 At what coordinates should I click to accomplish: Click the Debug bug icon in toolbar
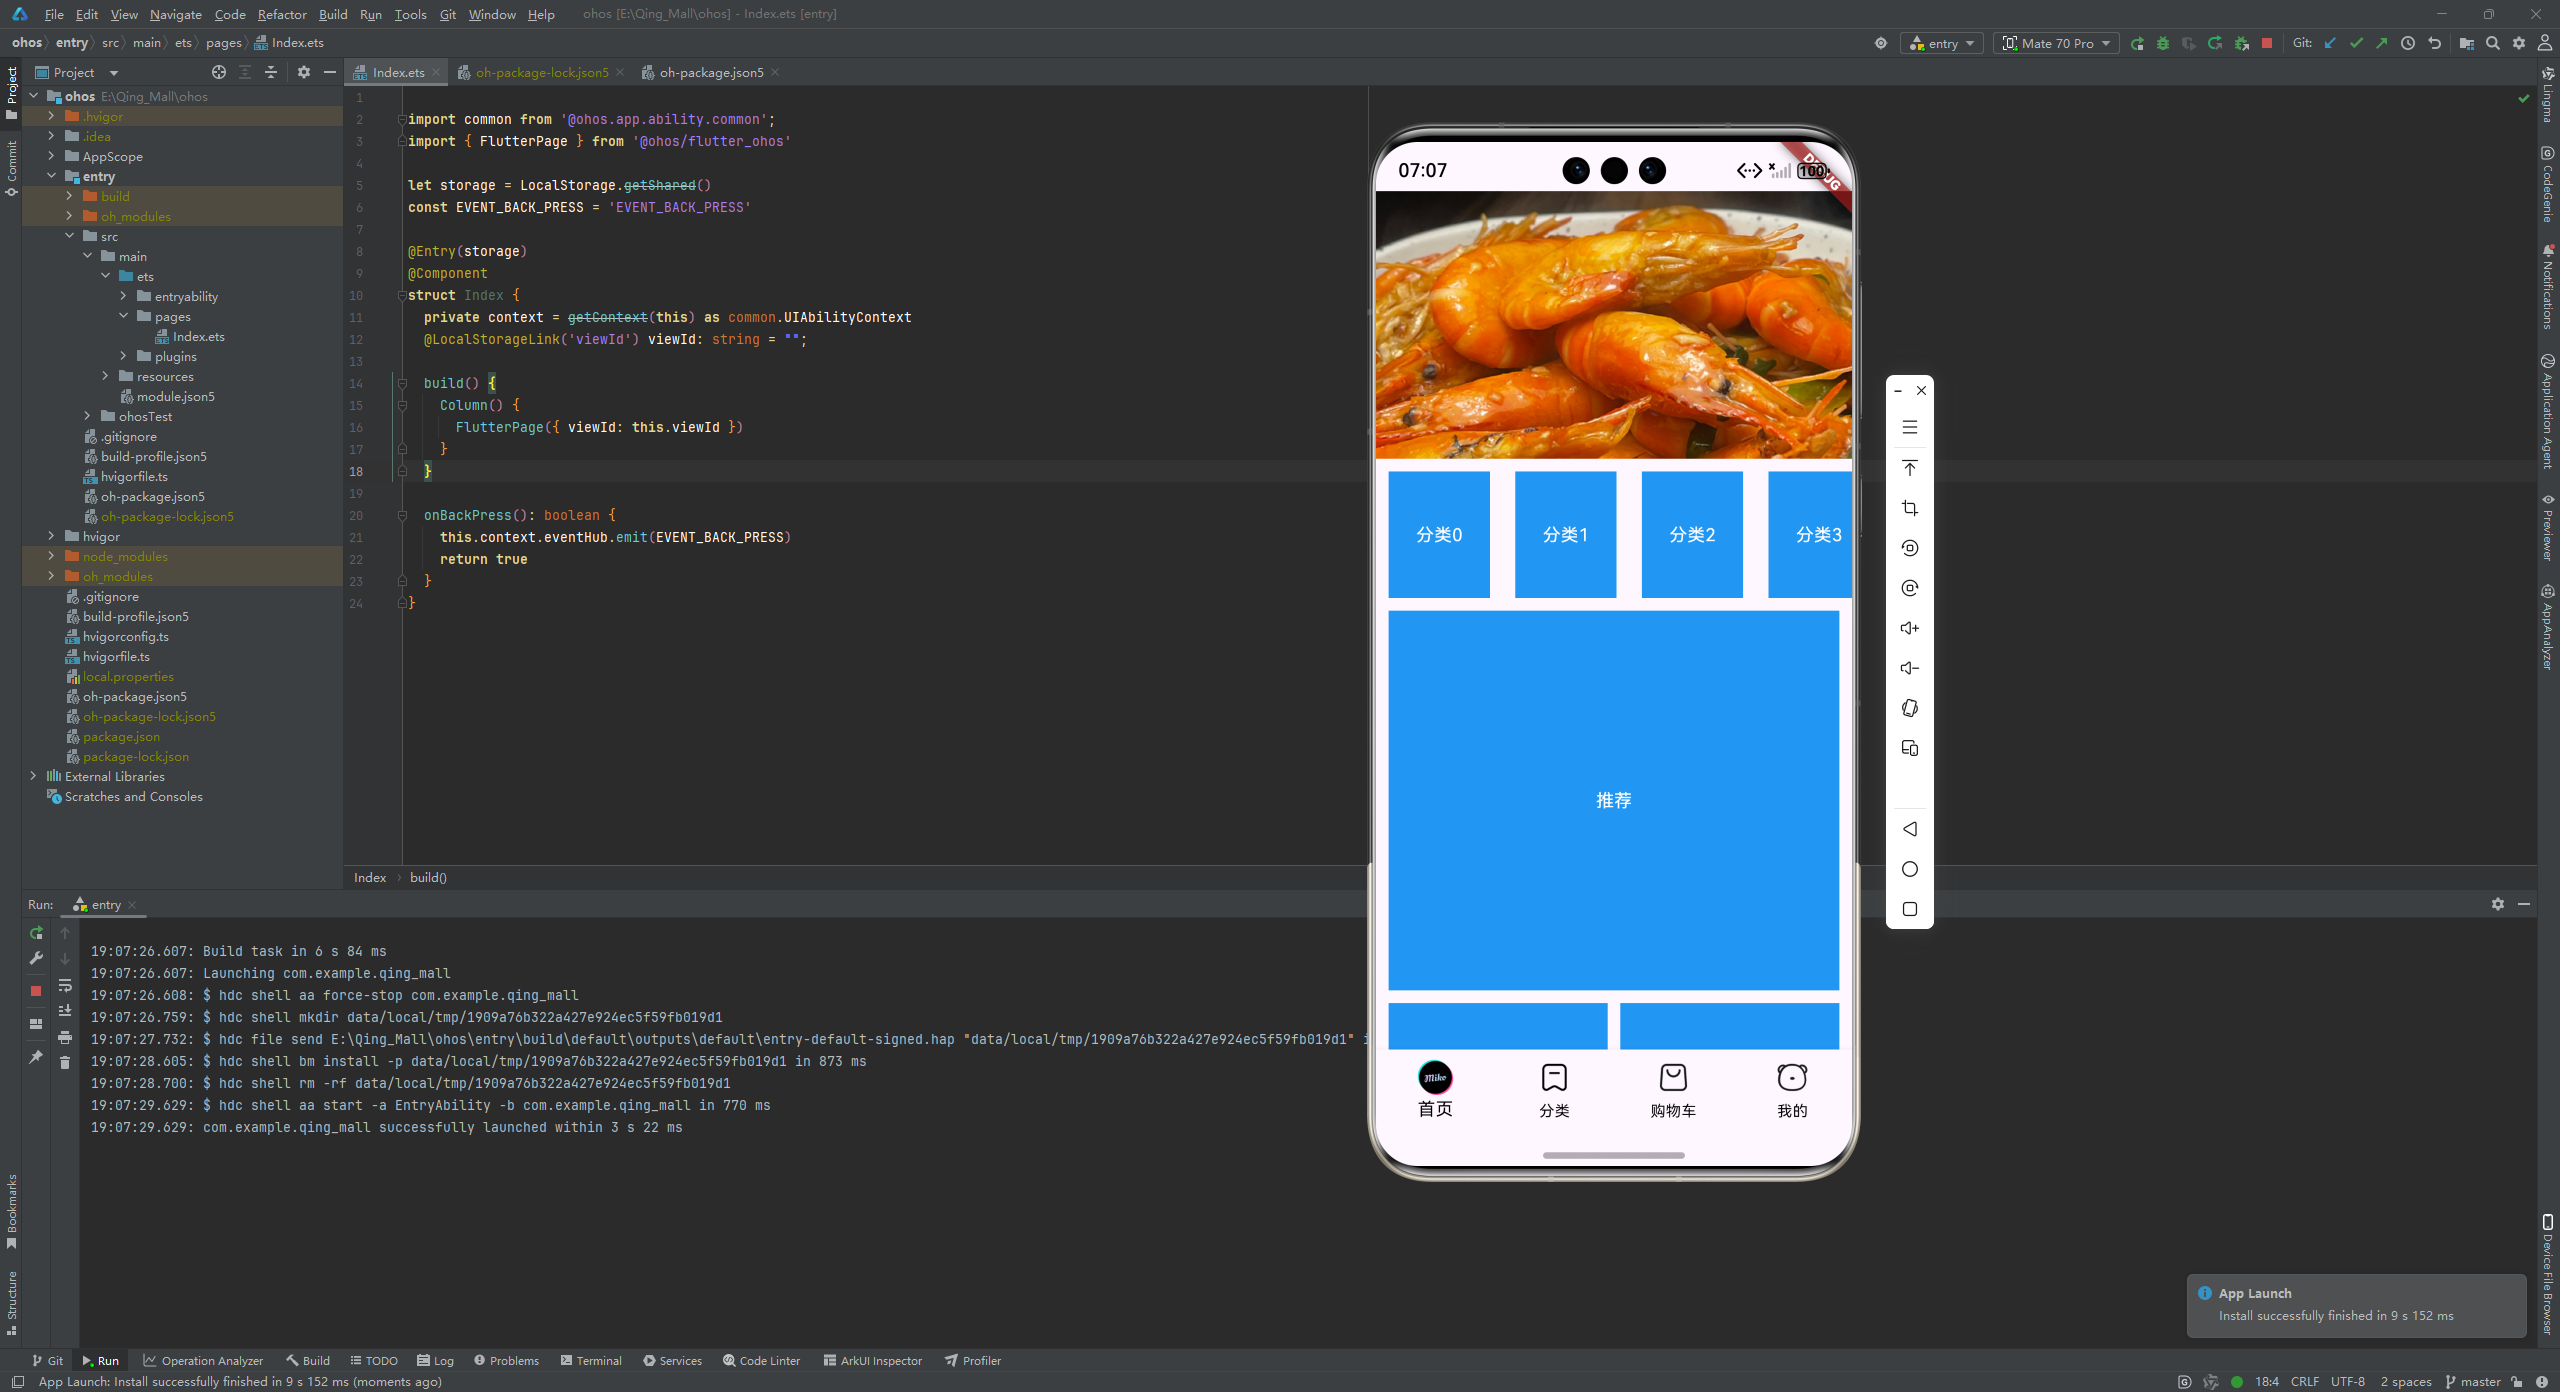coord(2163,43)
